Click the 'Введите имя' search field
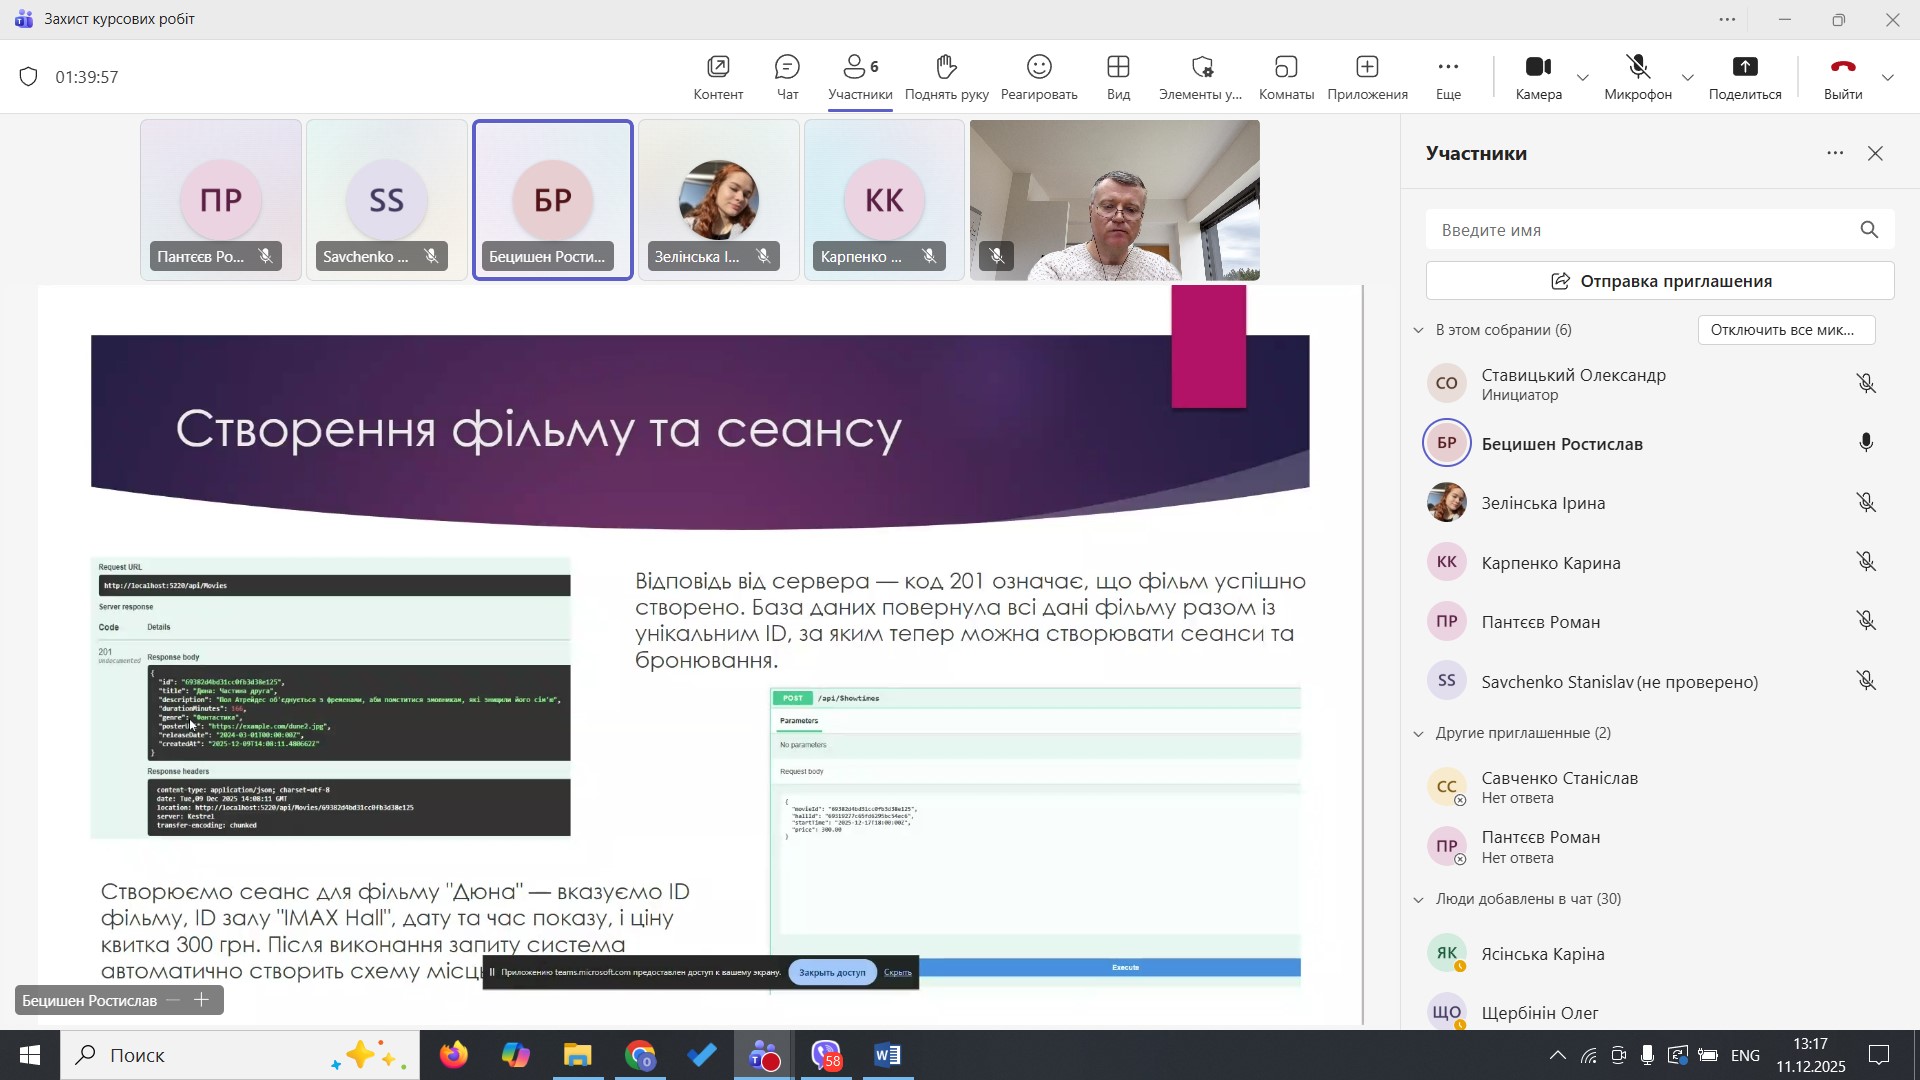 1640,230
